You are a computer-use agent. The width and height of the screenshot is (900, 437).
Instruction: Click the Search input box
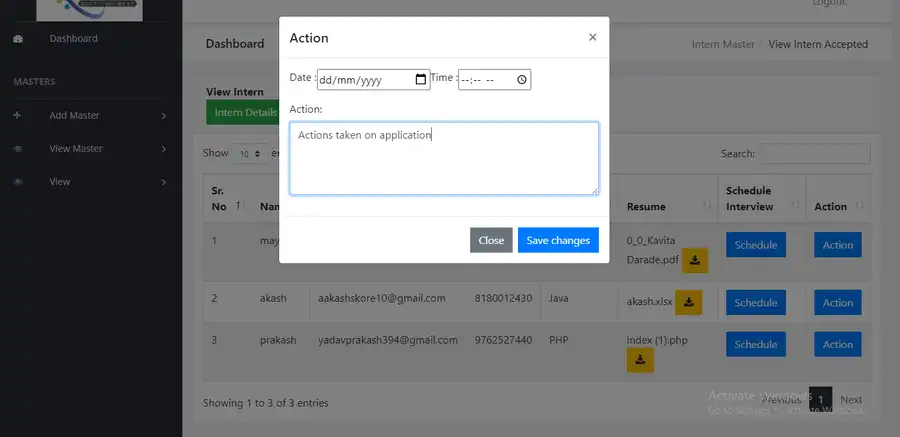coord(814,154)
